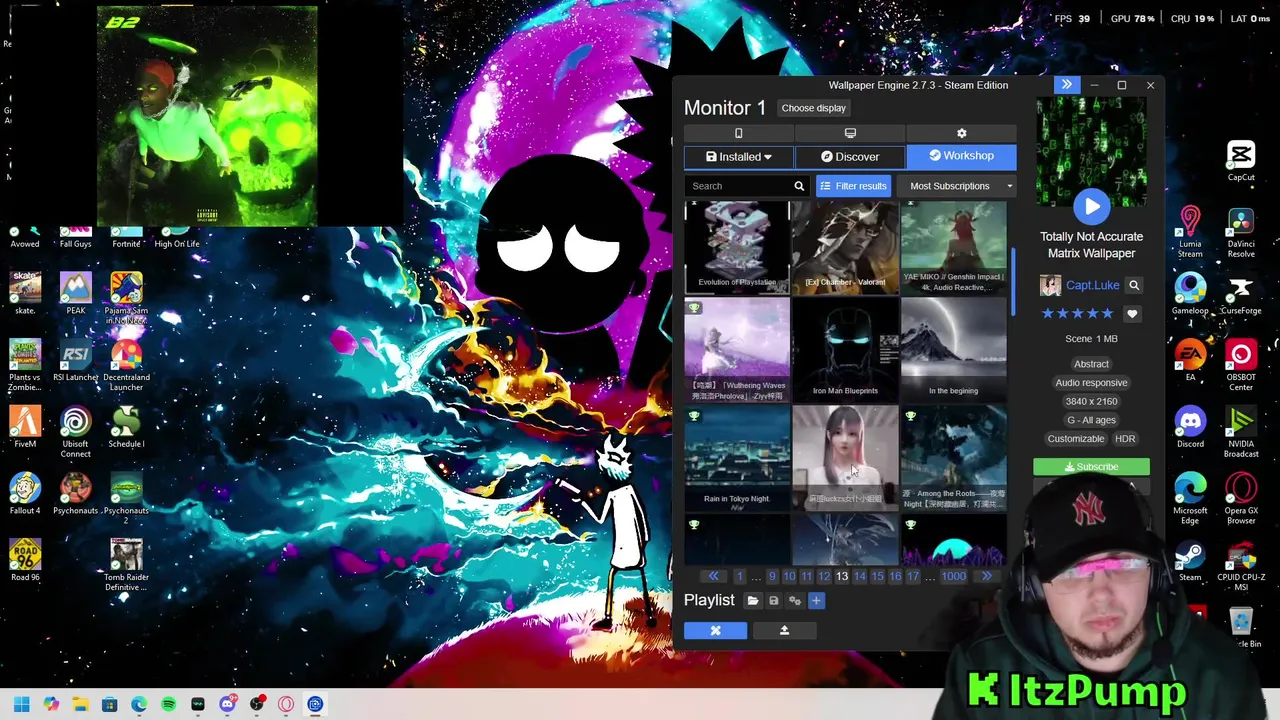Open File Explorer from taskbar
This screenshot has height=720, width=1280.
80,704
